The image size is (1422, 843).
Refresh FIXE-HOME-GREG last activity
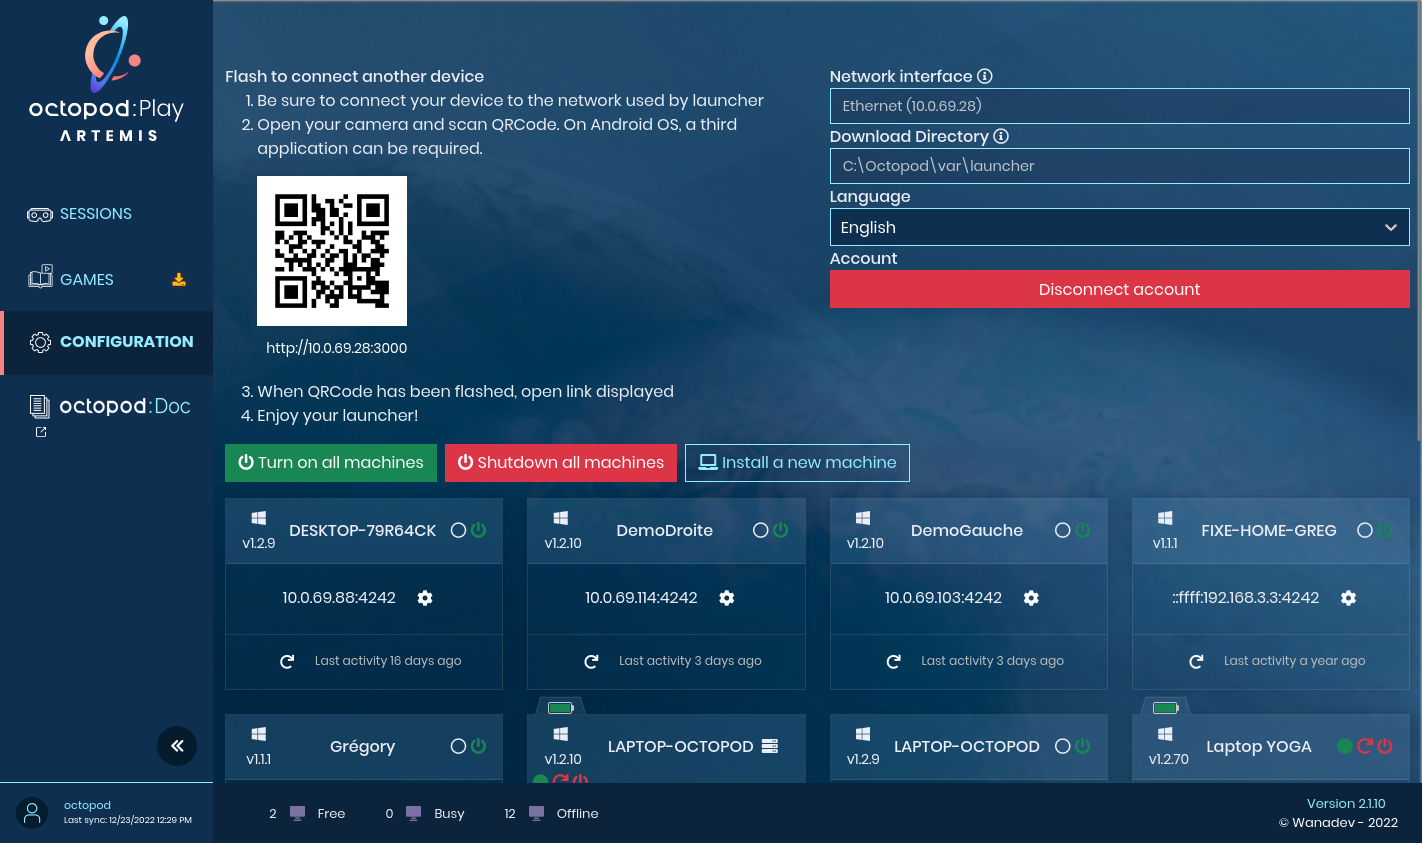[1196, 661]
